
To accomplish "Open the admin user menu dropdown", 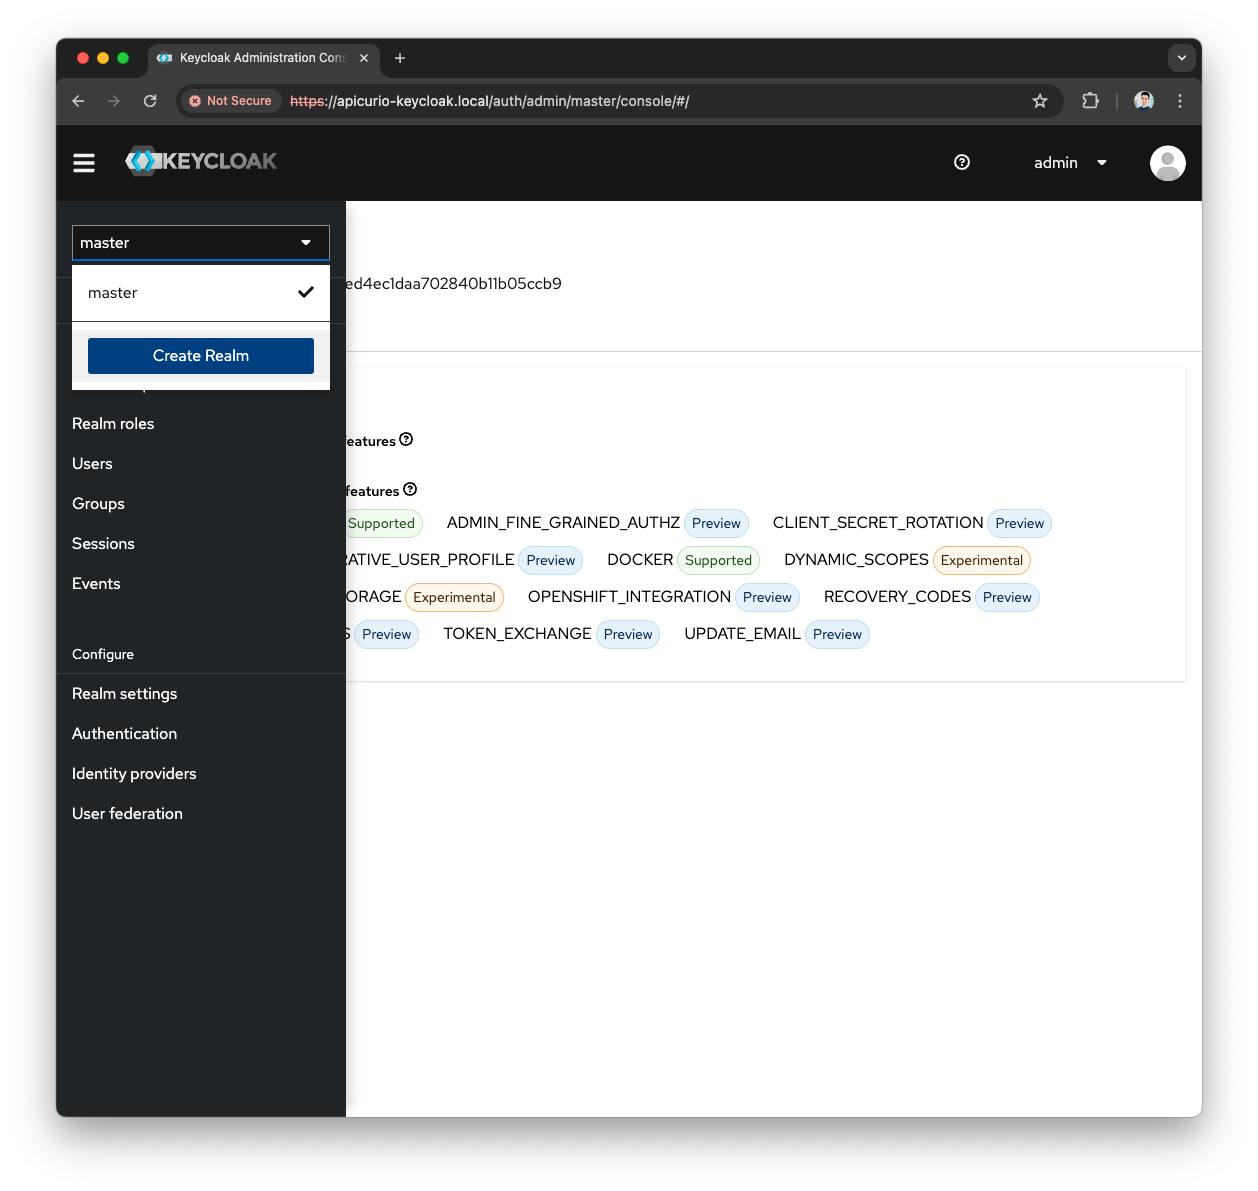I will click(x=1069, y=162).
